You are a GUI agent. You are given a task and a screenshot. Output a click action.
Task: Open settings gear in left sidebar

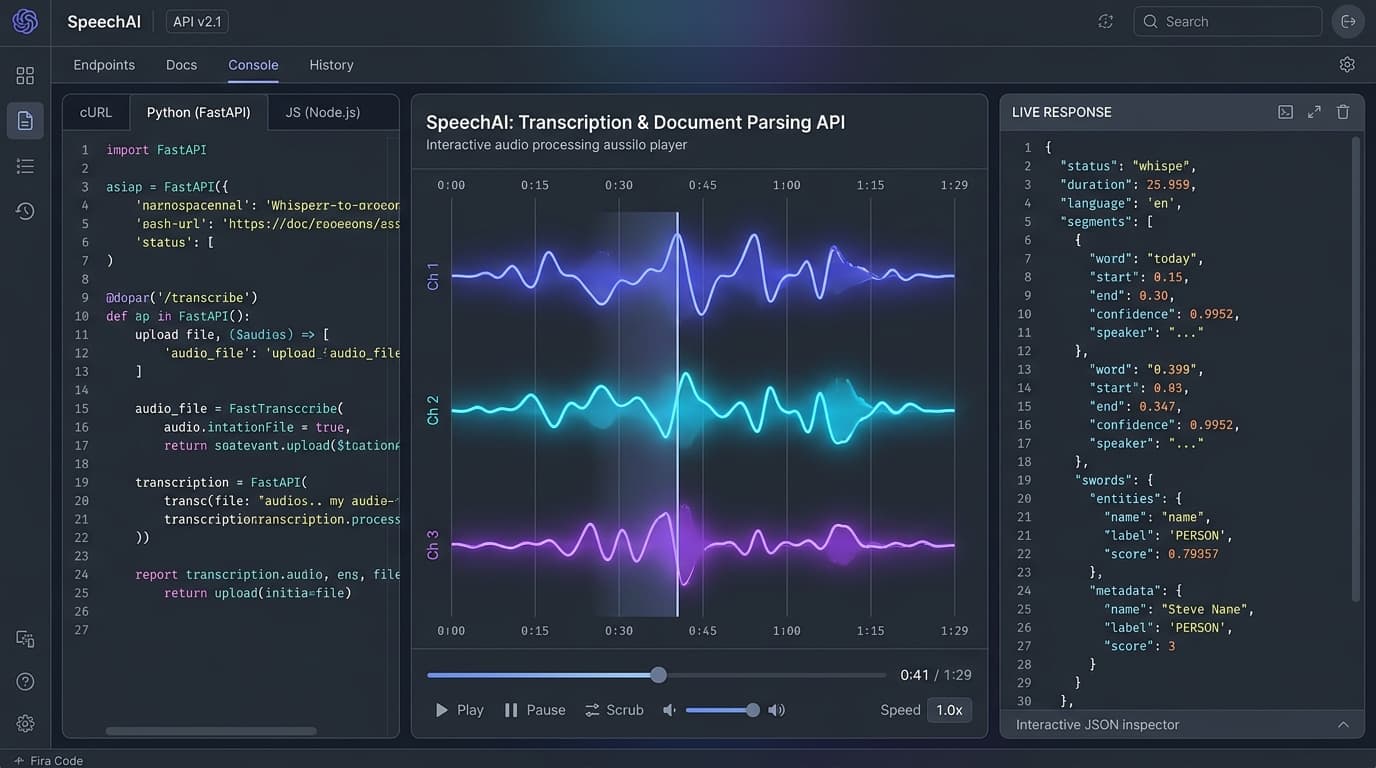tap(25, 723)
